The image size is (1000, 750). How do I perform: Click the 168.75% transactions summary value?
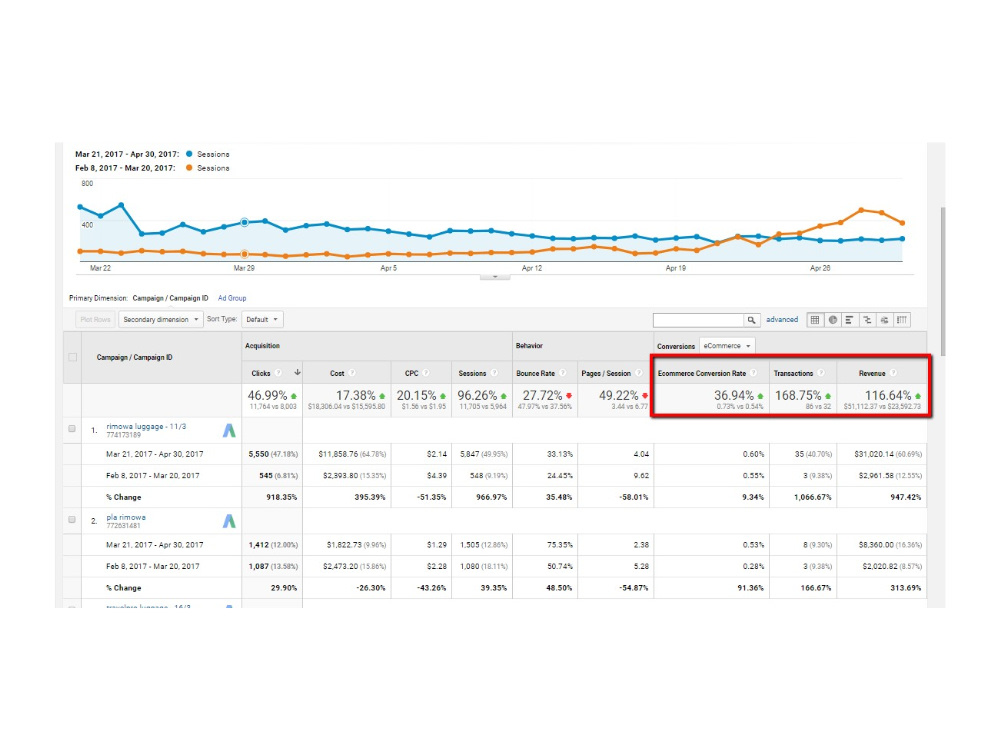click(798, 395)
